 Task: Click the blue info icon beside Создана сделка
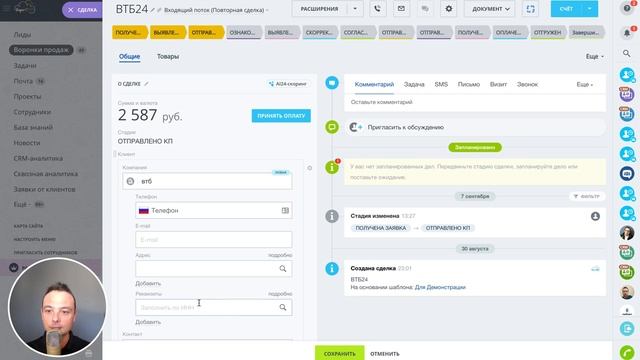332,269
